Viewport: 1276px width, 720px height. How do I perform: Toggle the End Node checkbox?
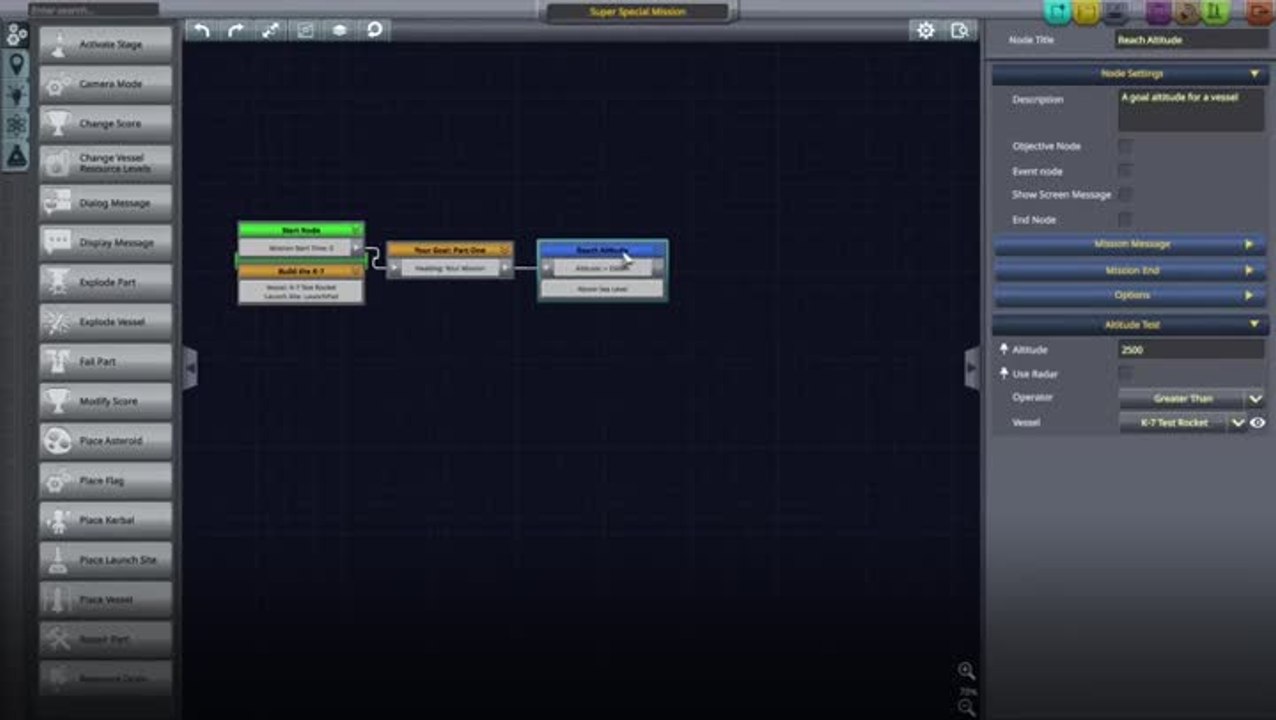point(1125,219)
